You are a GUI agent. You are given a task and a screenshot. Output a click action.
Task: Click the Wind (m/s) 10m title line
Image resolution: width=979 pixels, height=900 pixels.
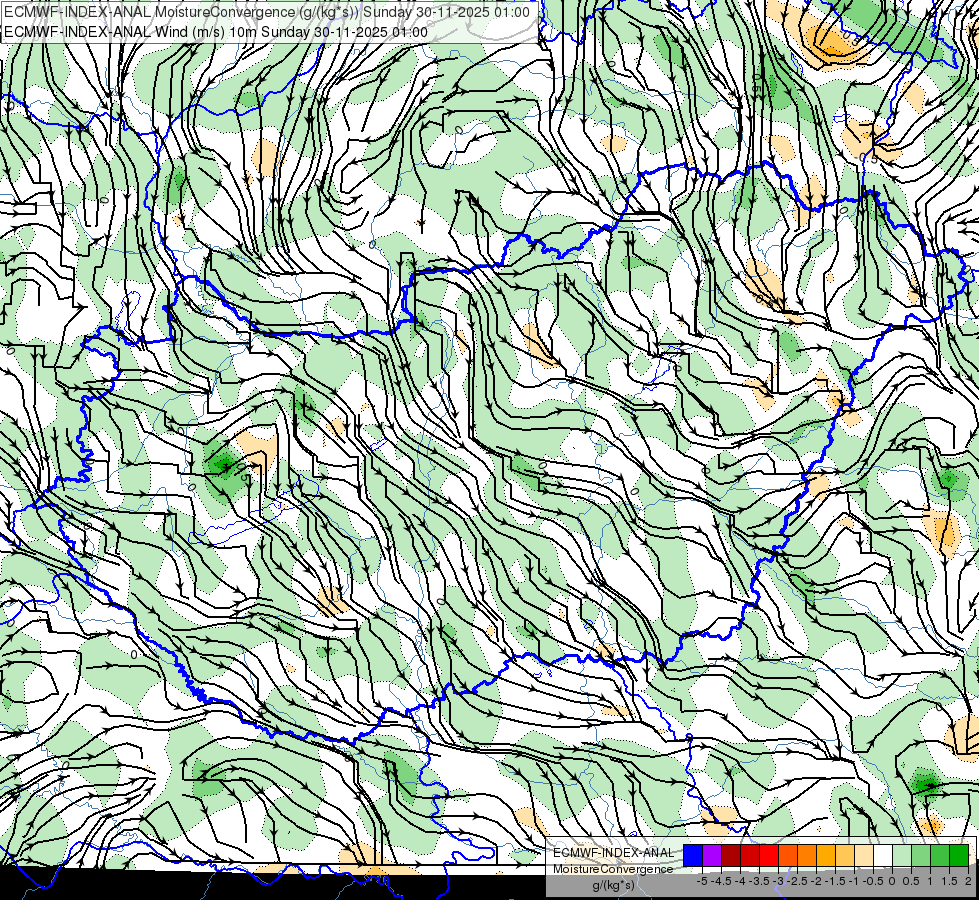pos(216,32)
